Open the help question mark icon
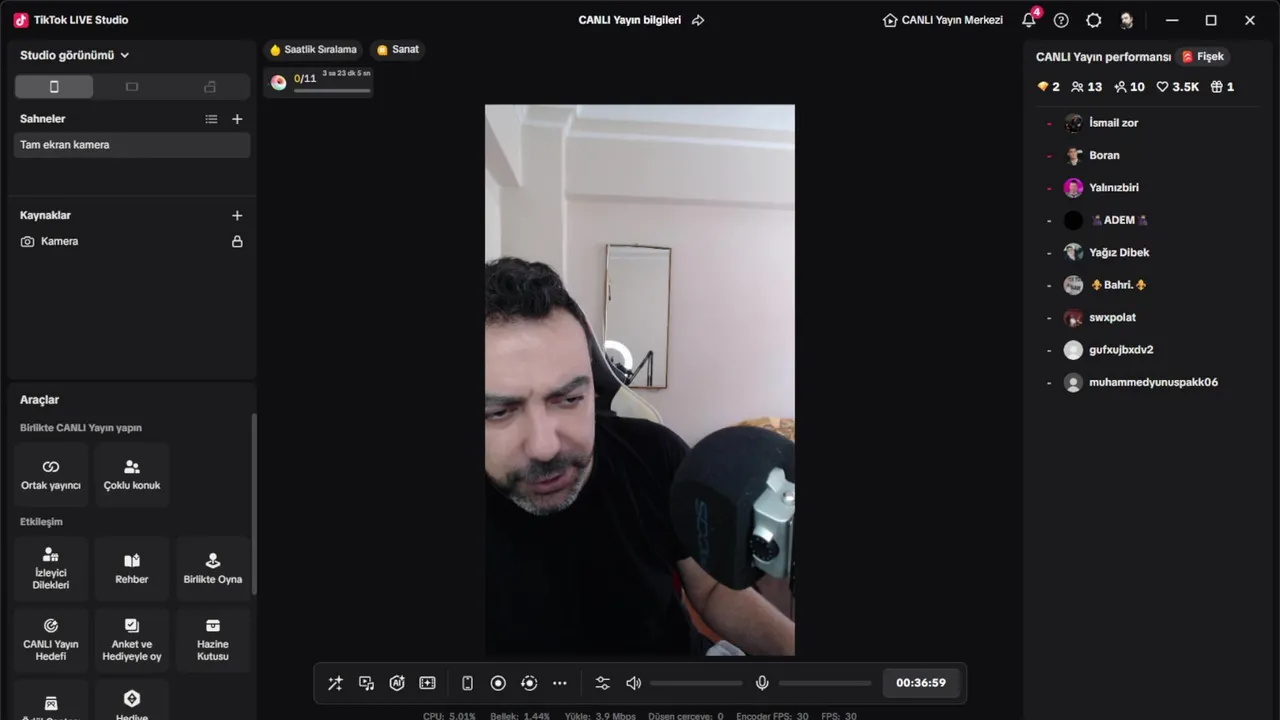The height and width of the screenshot is (720, 1280). [1061, 20]
